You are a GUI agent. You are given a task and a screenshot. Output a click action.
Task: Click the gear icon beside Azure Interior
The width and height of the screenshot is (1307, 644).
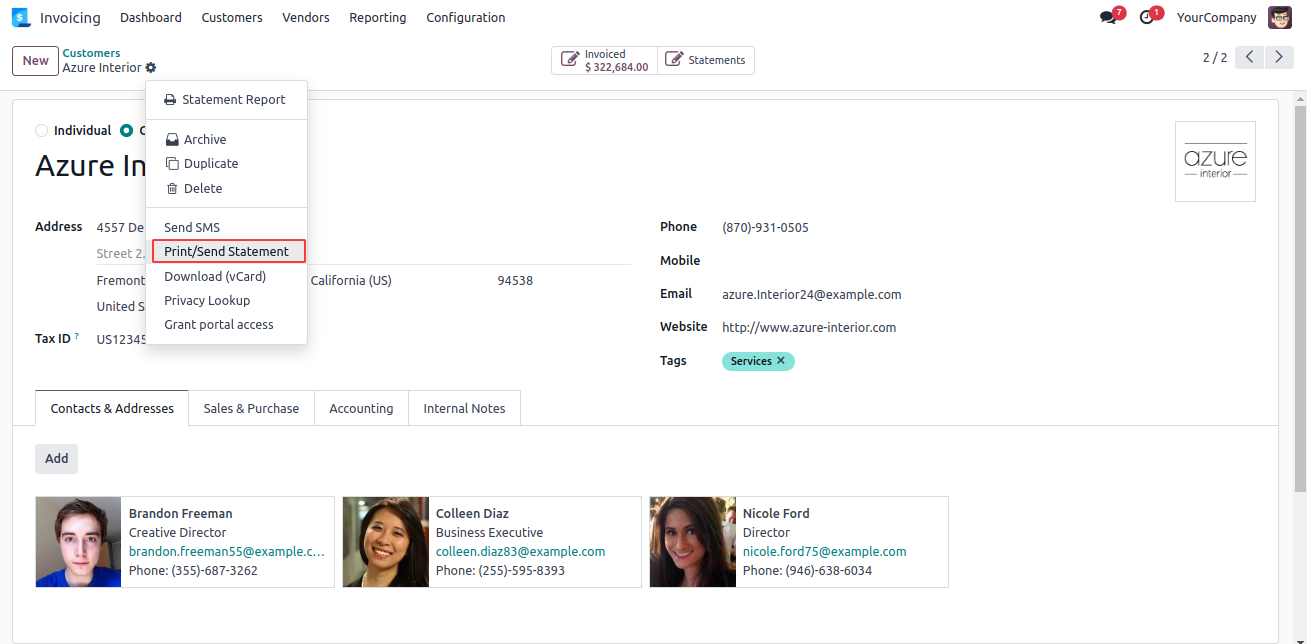(x=151, y=68)
